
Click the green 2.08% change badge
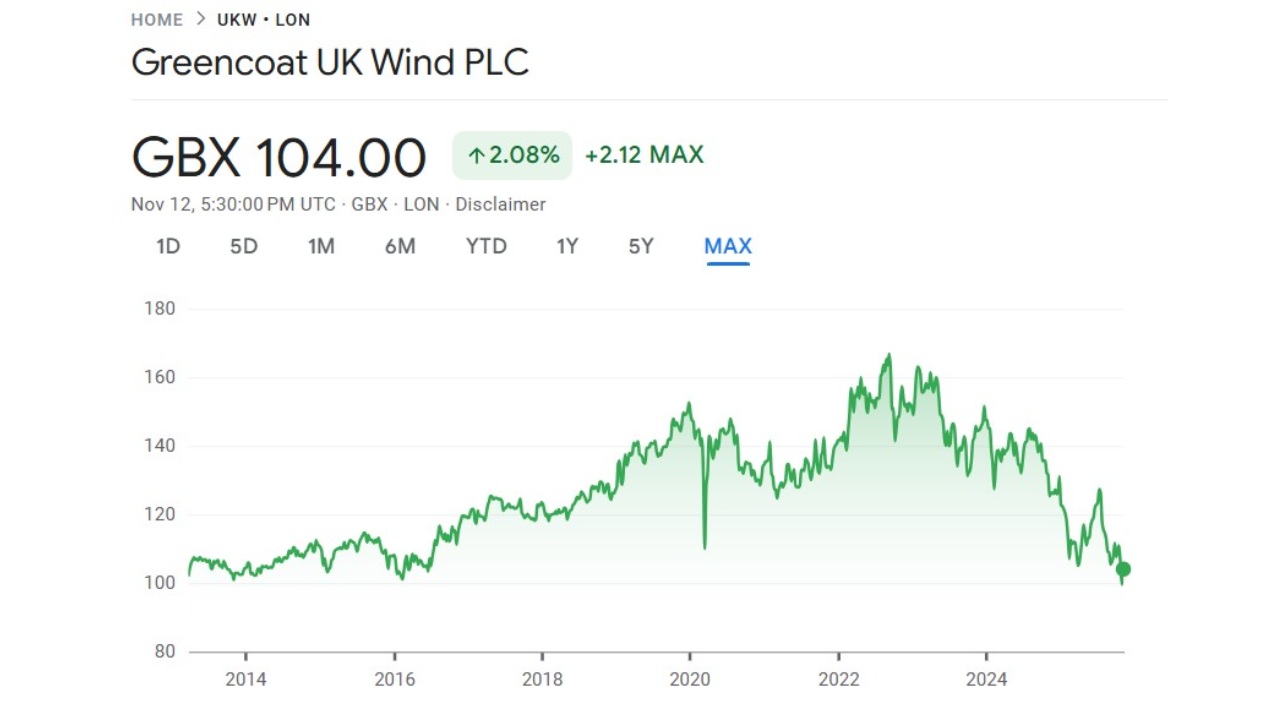click(x=511, y=155)
